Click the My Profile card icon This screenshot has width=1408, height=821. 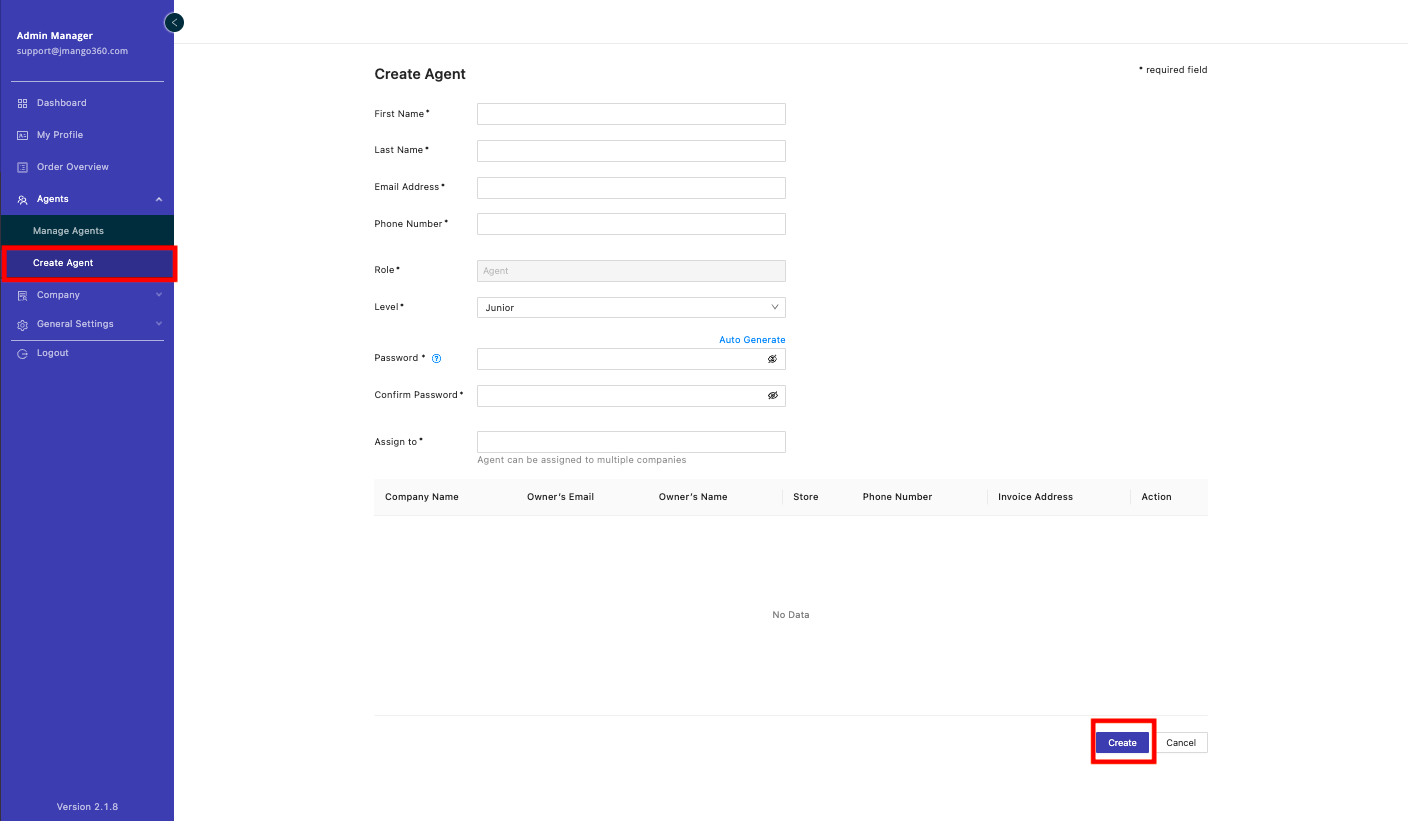tap(23, 135)
